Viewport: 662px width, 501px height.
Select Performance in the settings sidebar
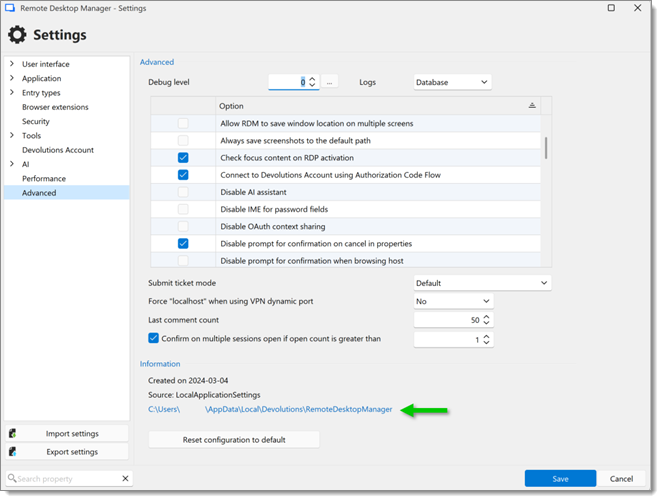point(44,179)
